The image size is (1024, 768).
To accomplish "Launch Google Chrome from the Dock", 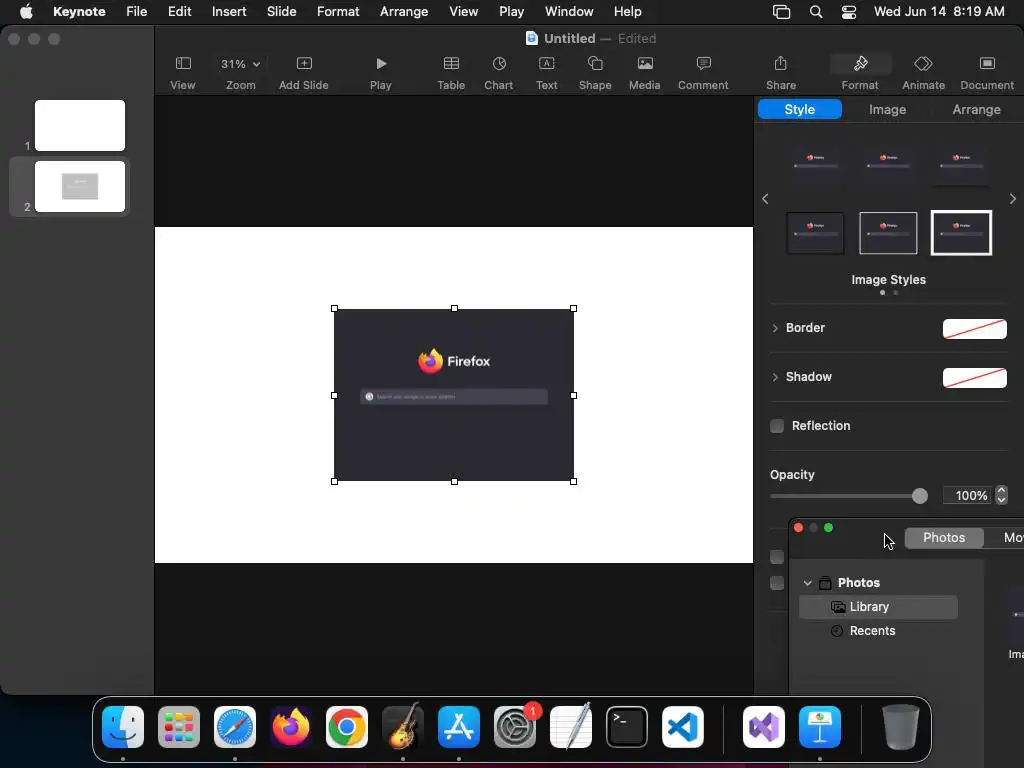I will click(x=347, y=727).
